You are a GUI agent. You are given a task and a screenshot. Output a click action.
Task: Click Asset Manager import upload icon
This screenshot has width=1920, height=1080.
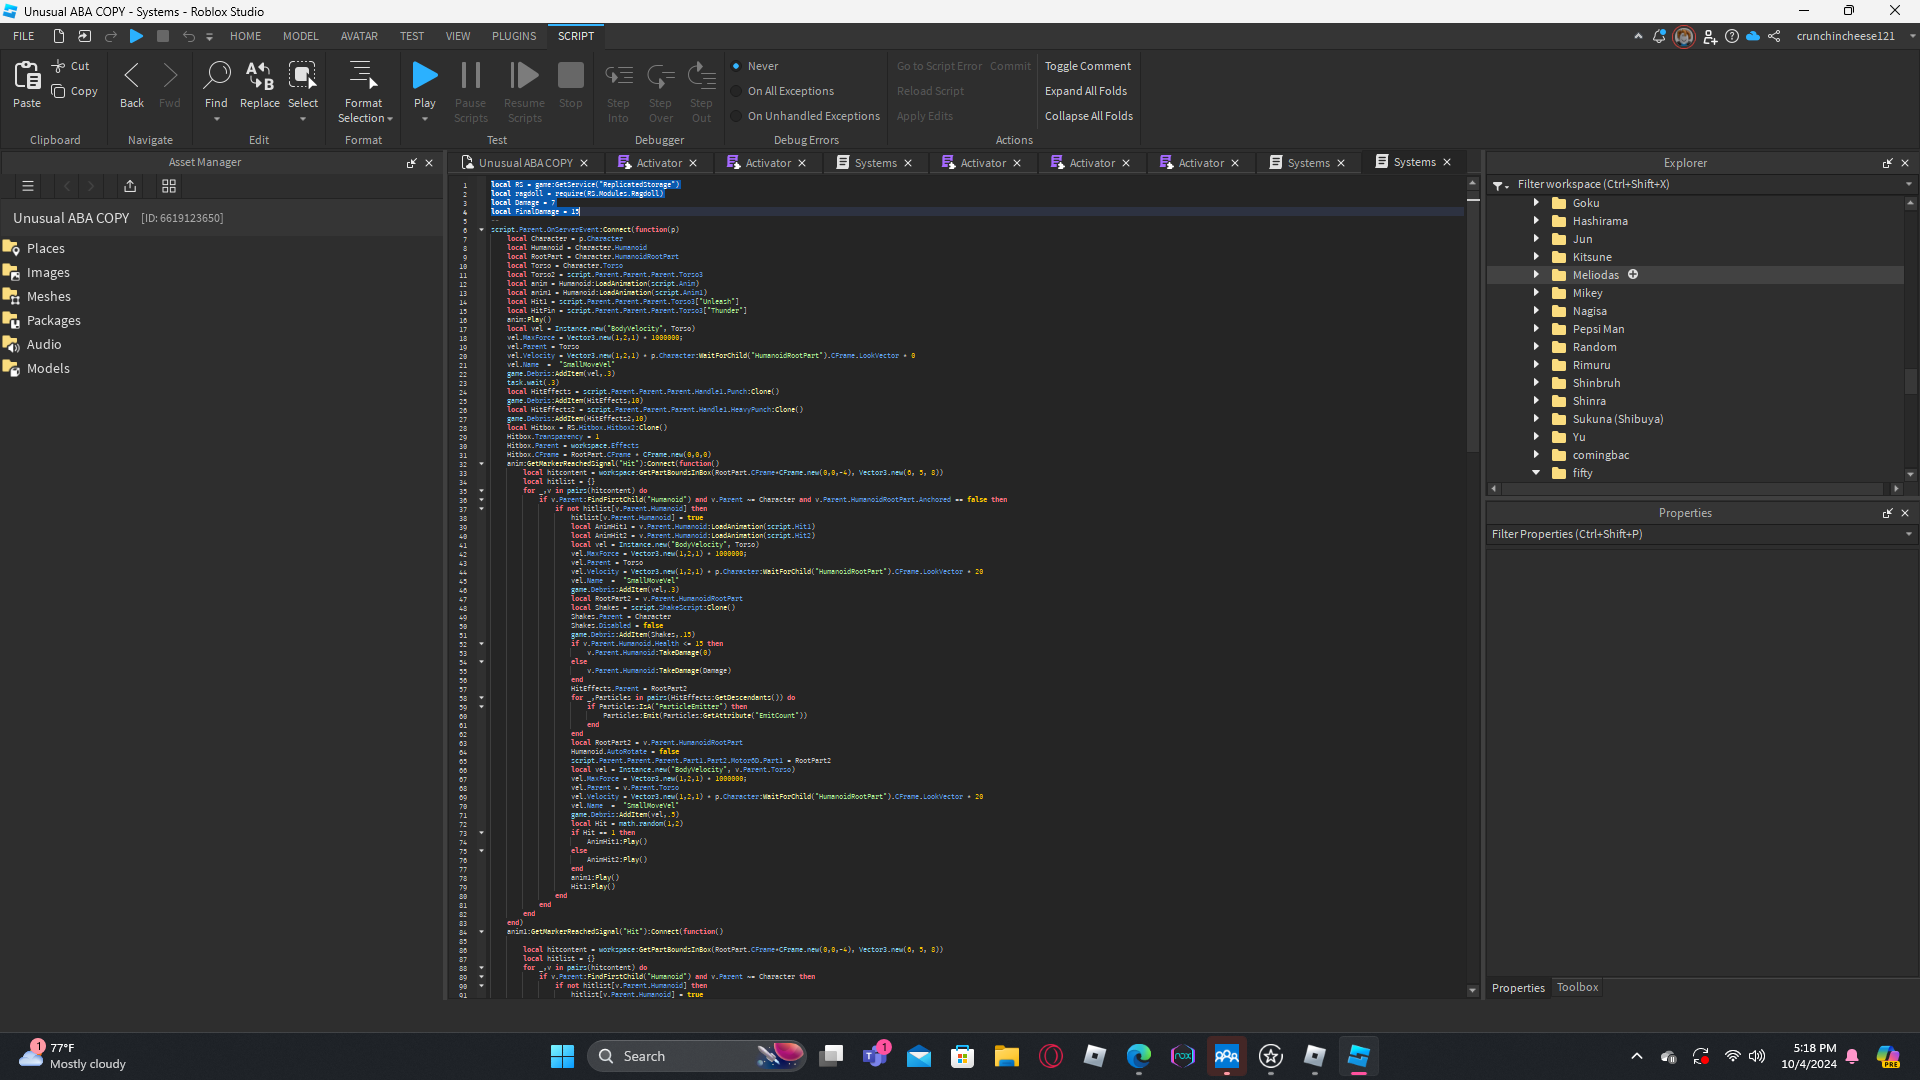click(x=130, y=186)
